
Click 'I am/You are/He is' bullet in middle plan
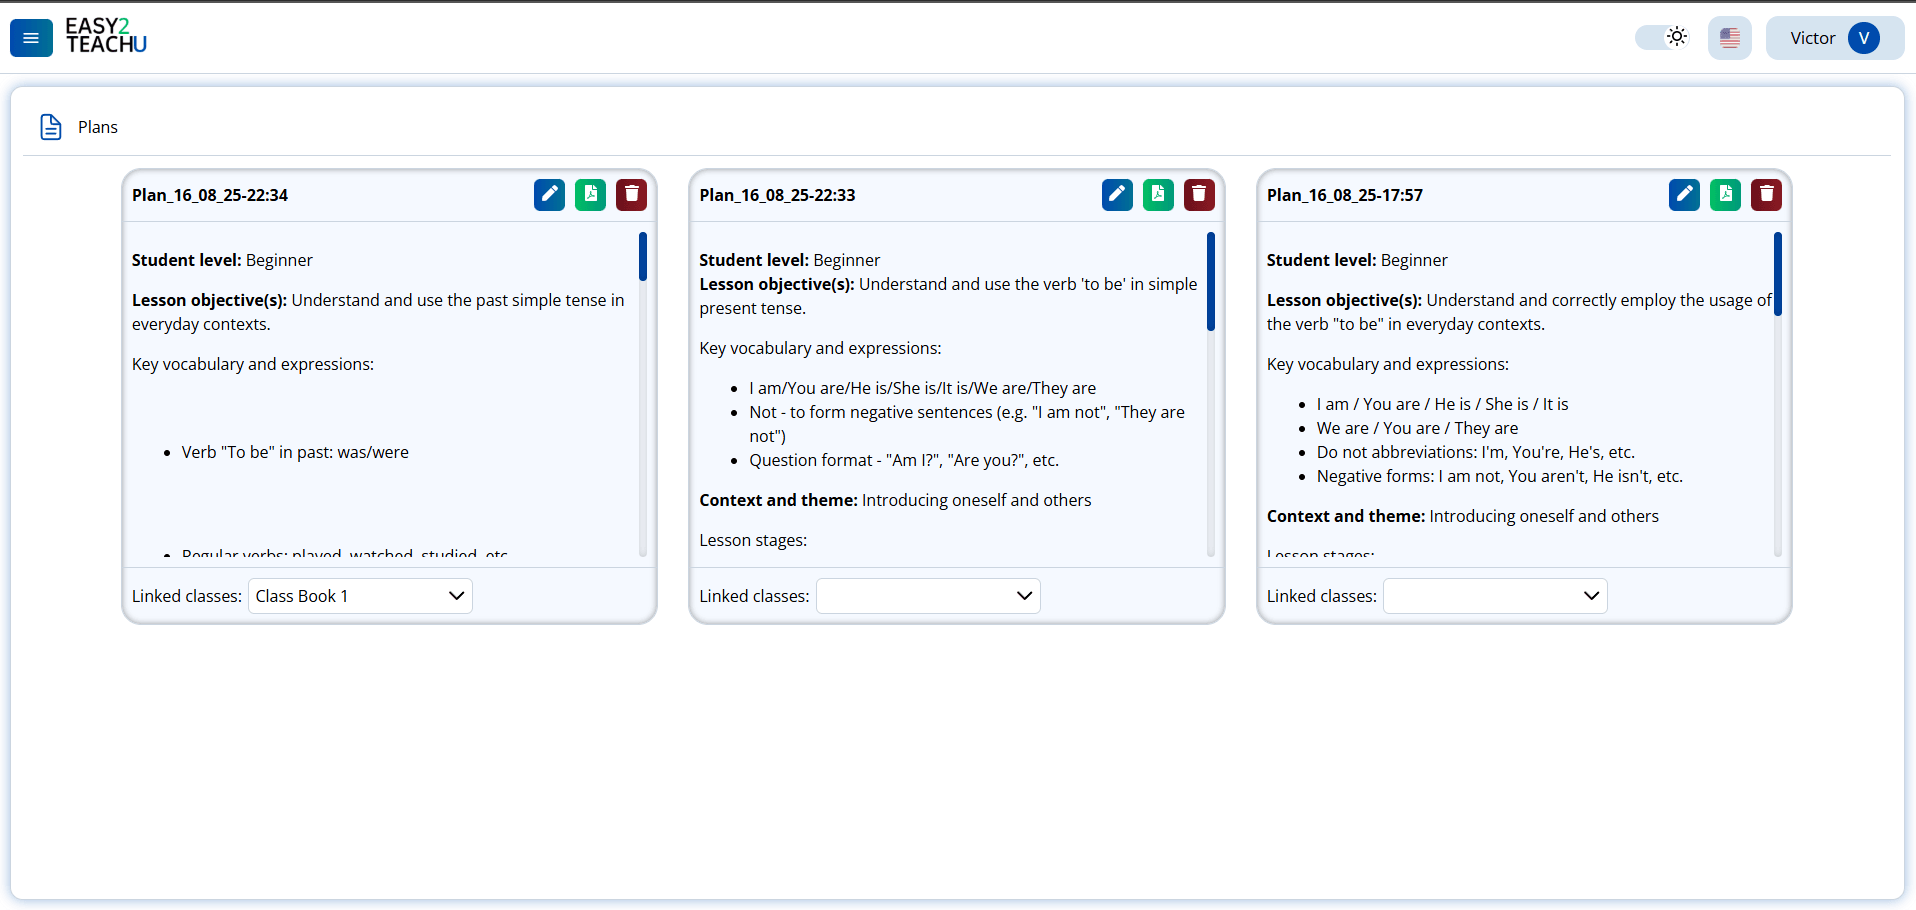pos(922,388)
